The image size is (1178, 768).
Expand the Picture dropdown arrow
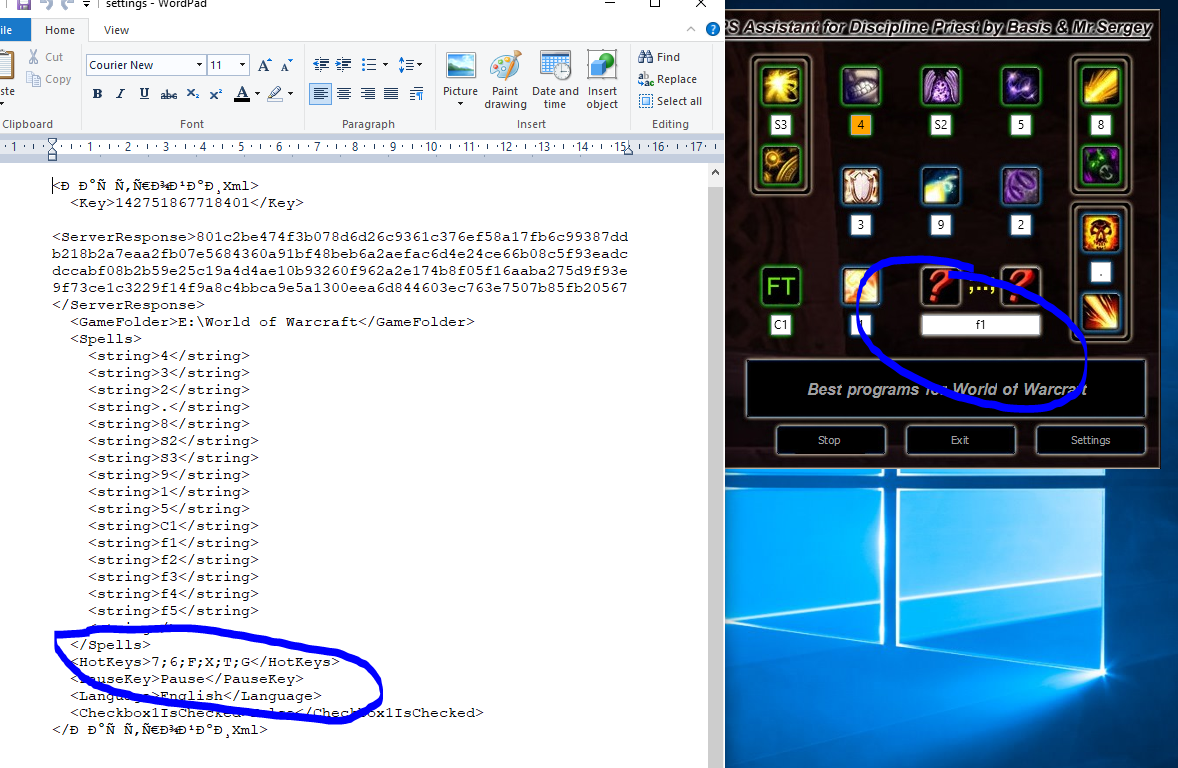460,104
